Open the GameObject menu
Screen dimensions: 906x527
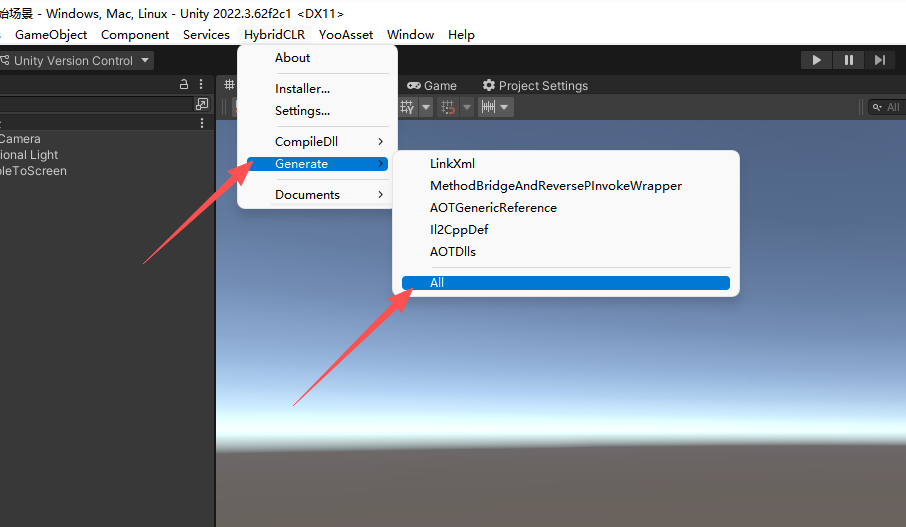tap(51, 35)
